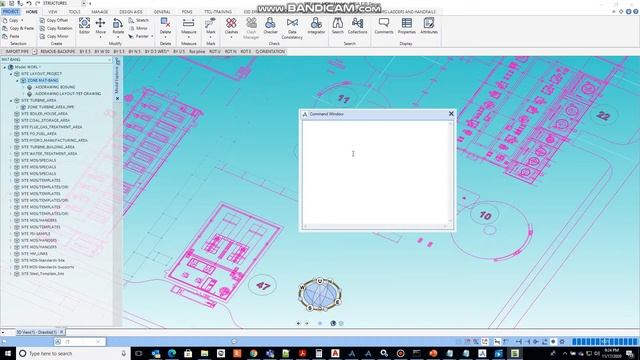Collapse the ZONE MAT-BANG node

[x=18, y=80]
